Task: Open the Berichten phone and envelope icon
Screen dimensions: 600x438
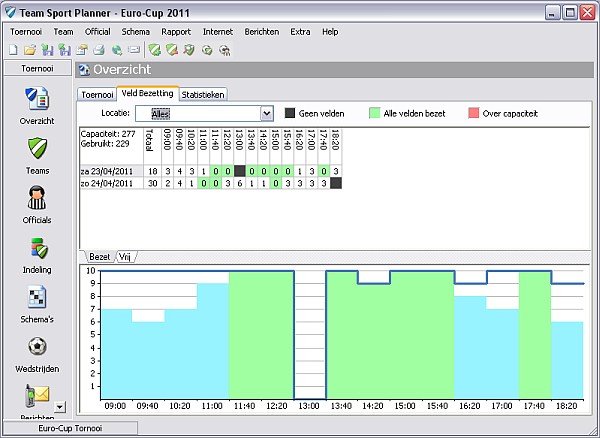Action: (37, 396)
